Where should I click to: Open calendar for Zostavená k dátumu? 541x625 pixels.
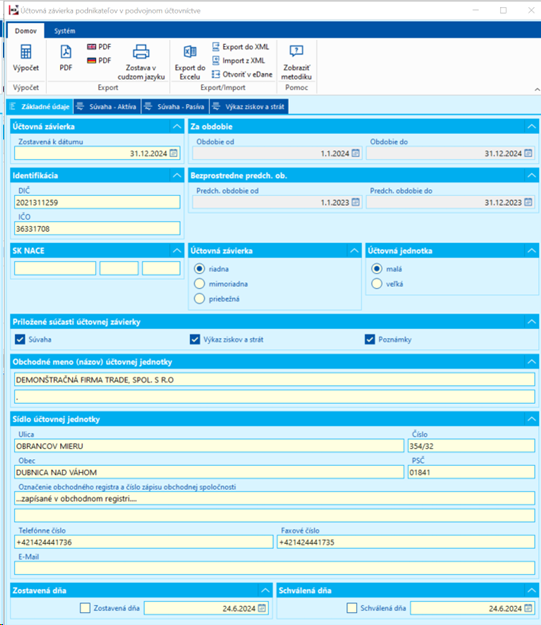[173, 153]
